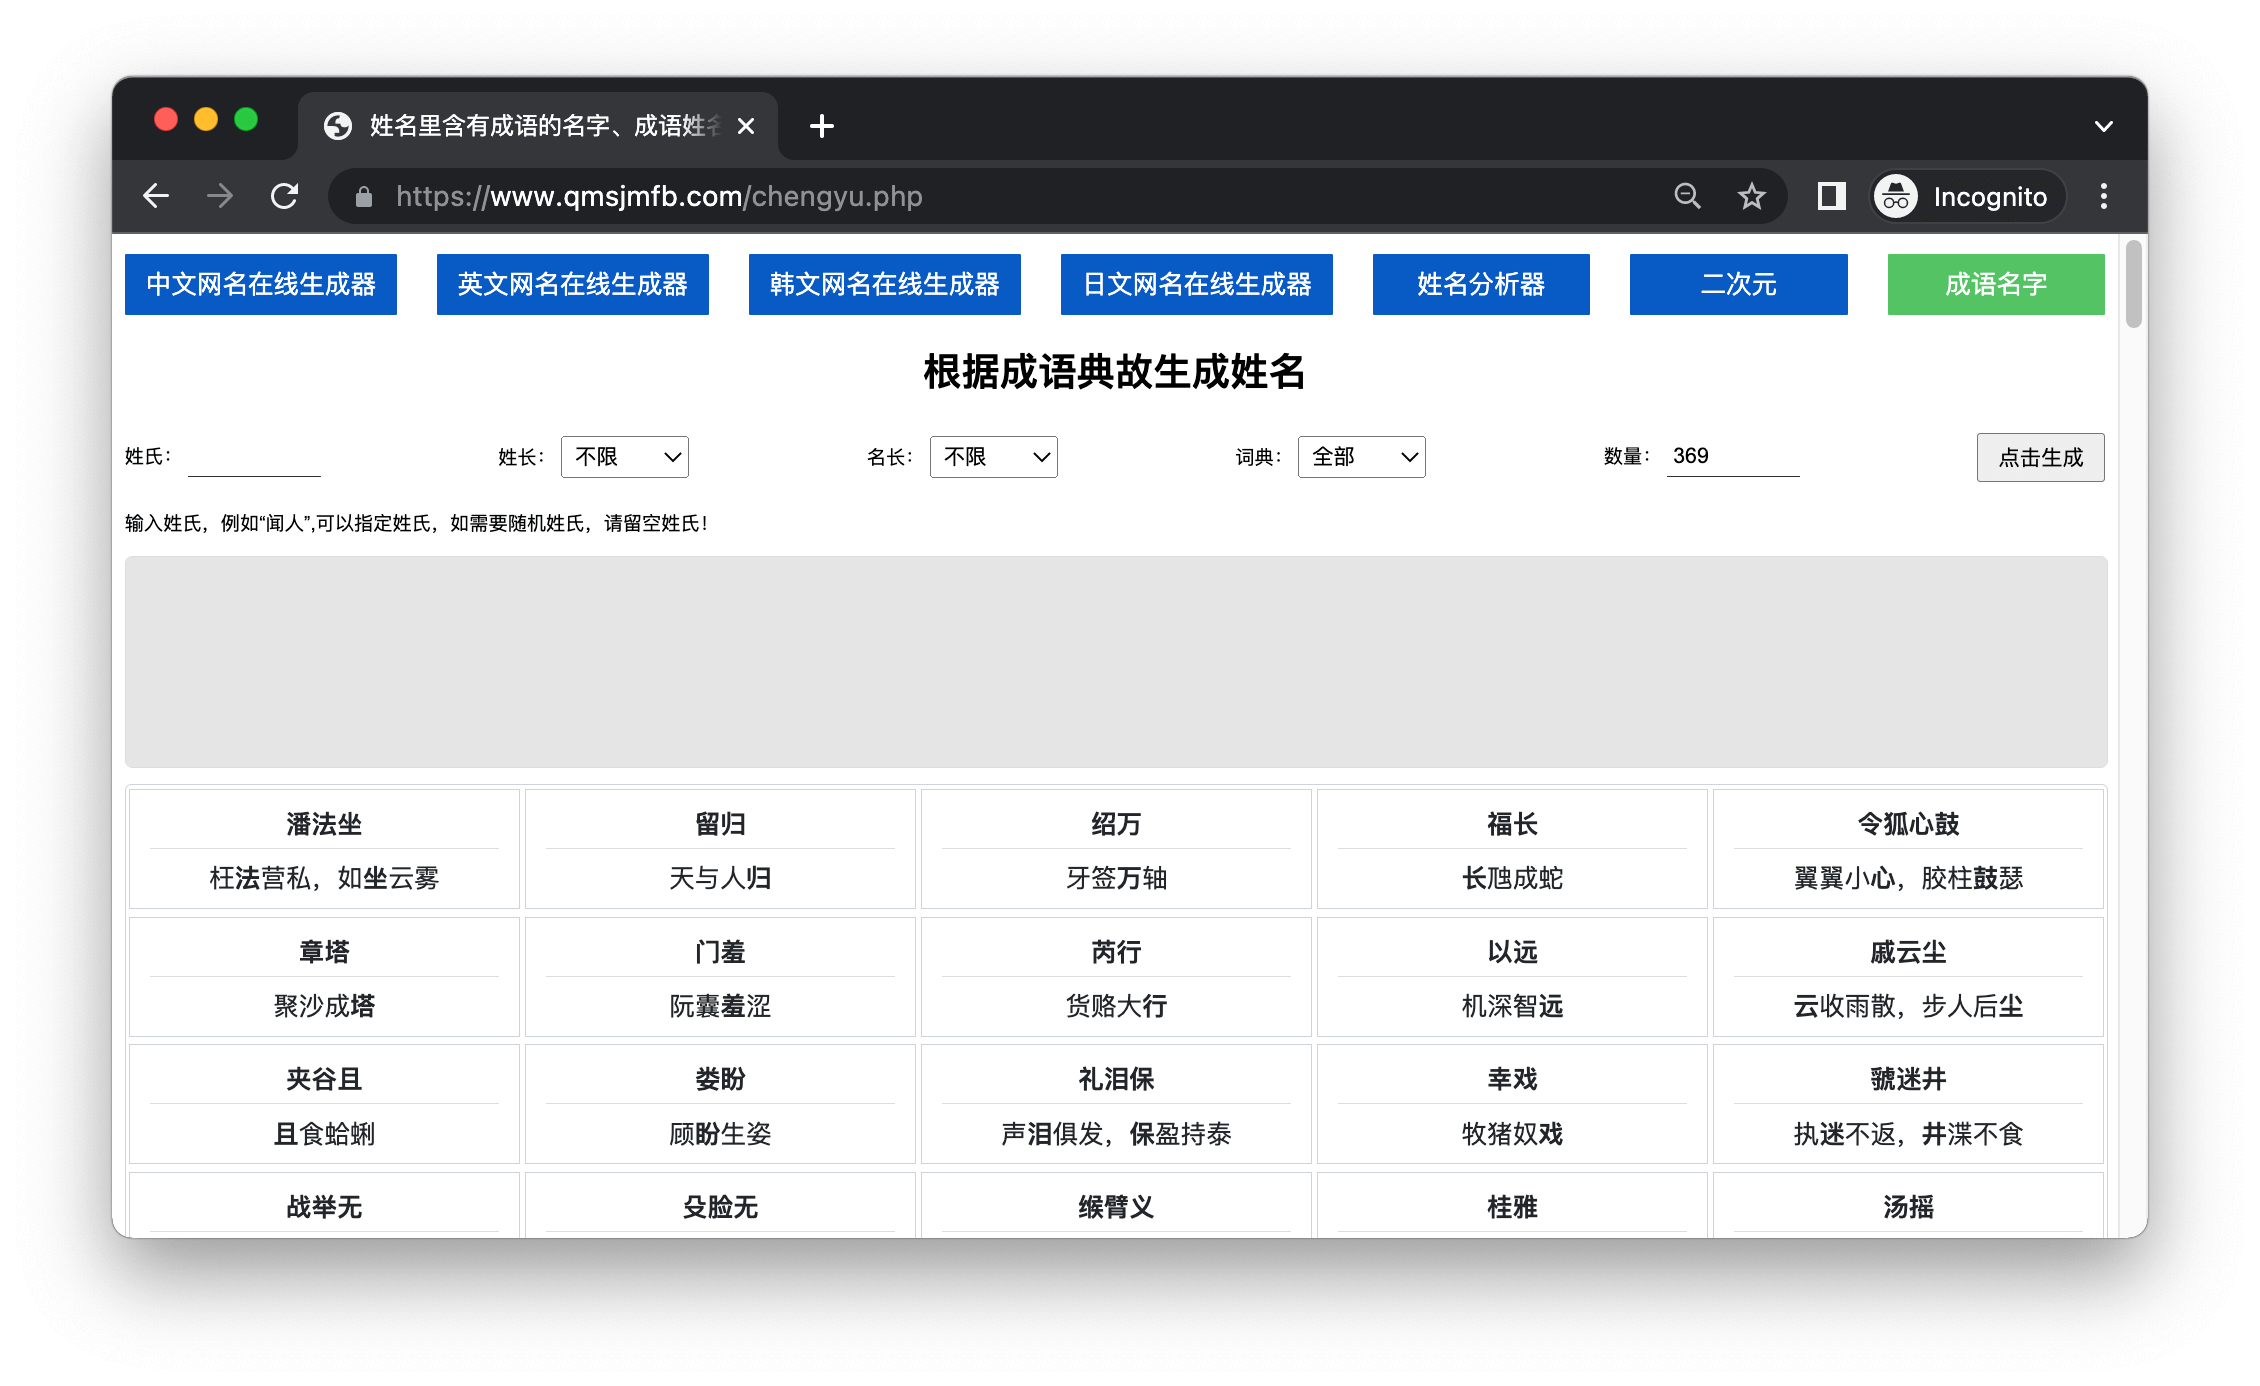Open a new browser tab
This screenshot has height=1386, width=2260.
tap(822, 126)
